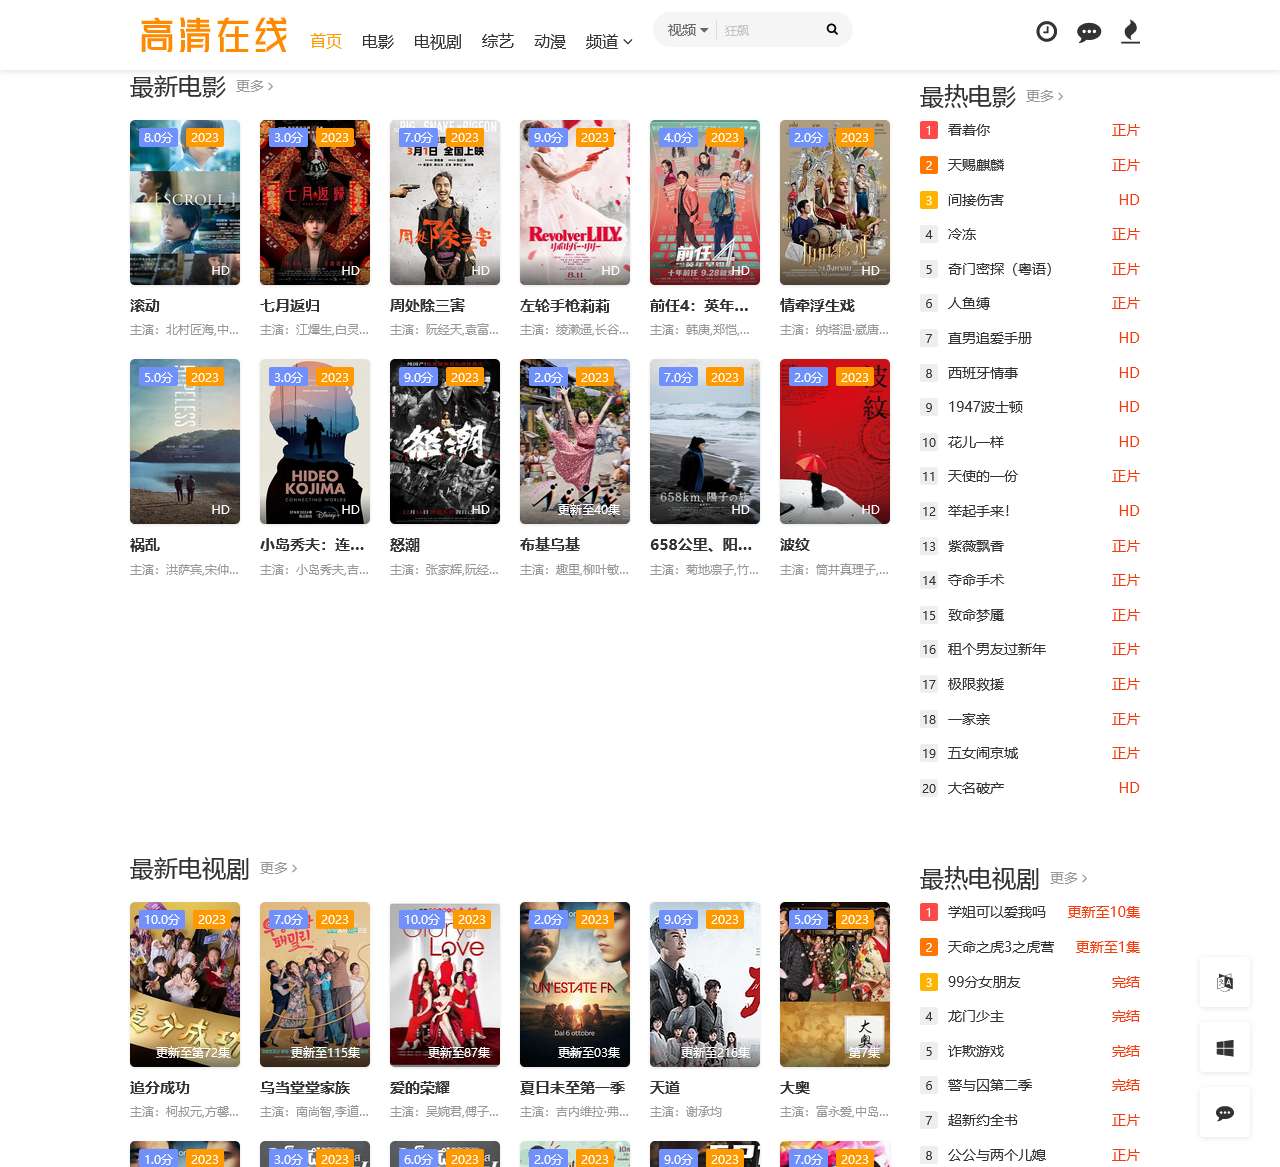Click the translation icon in the floating sidebar

tap(1224, 982)
